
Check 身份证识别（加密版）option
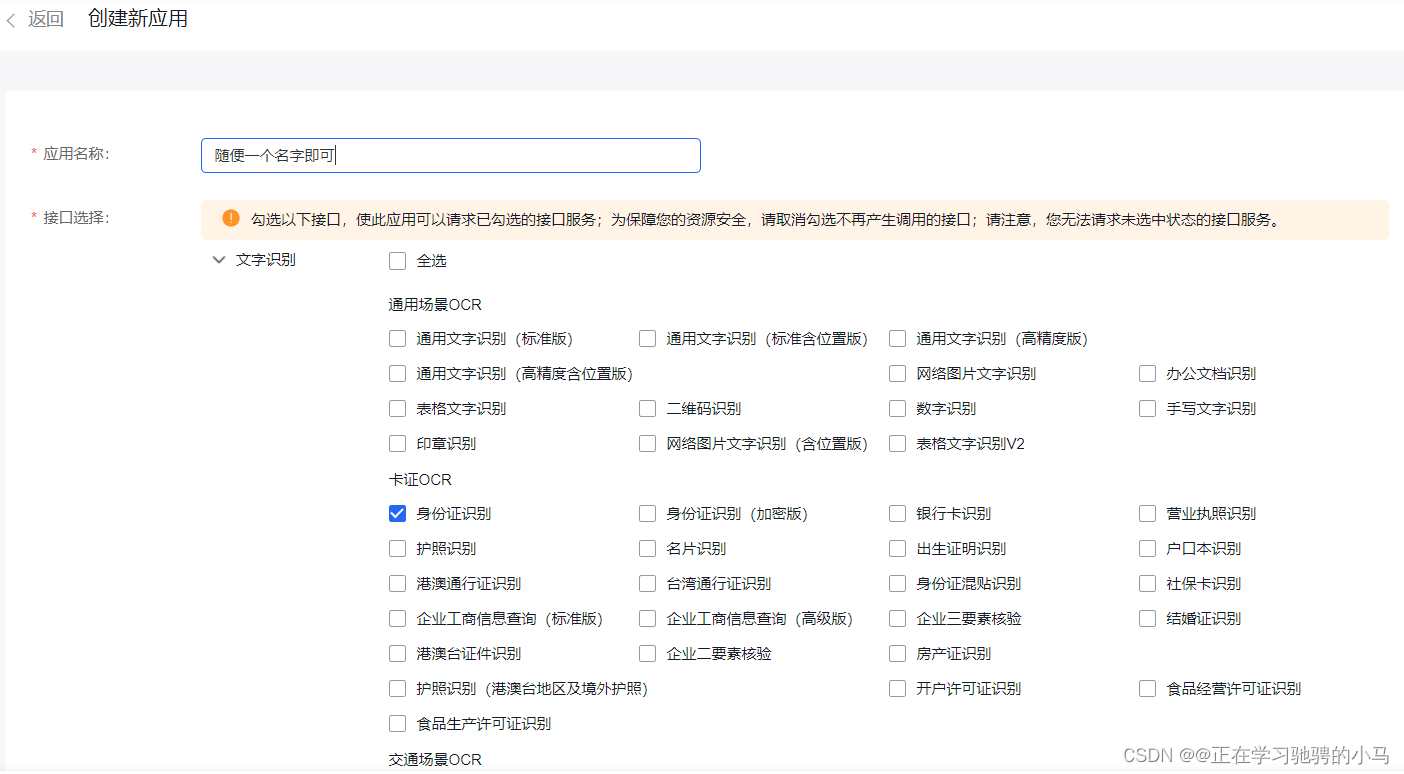pyautogui.click(x=647, y=514)
